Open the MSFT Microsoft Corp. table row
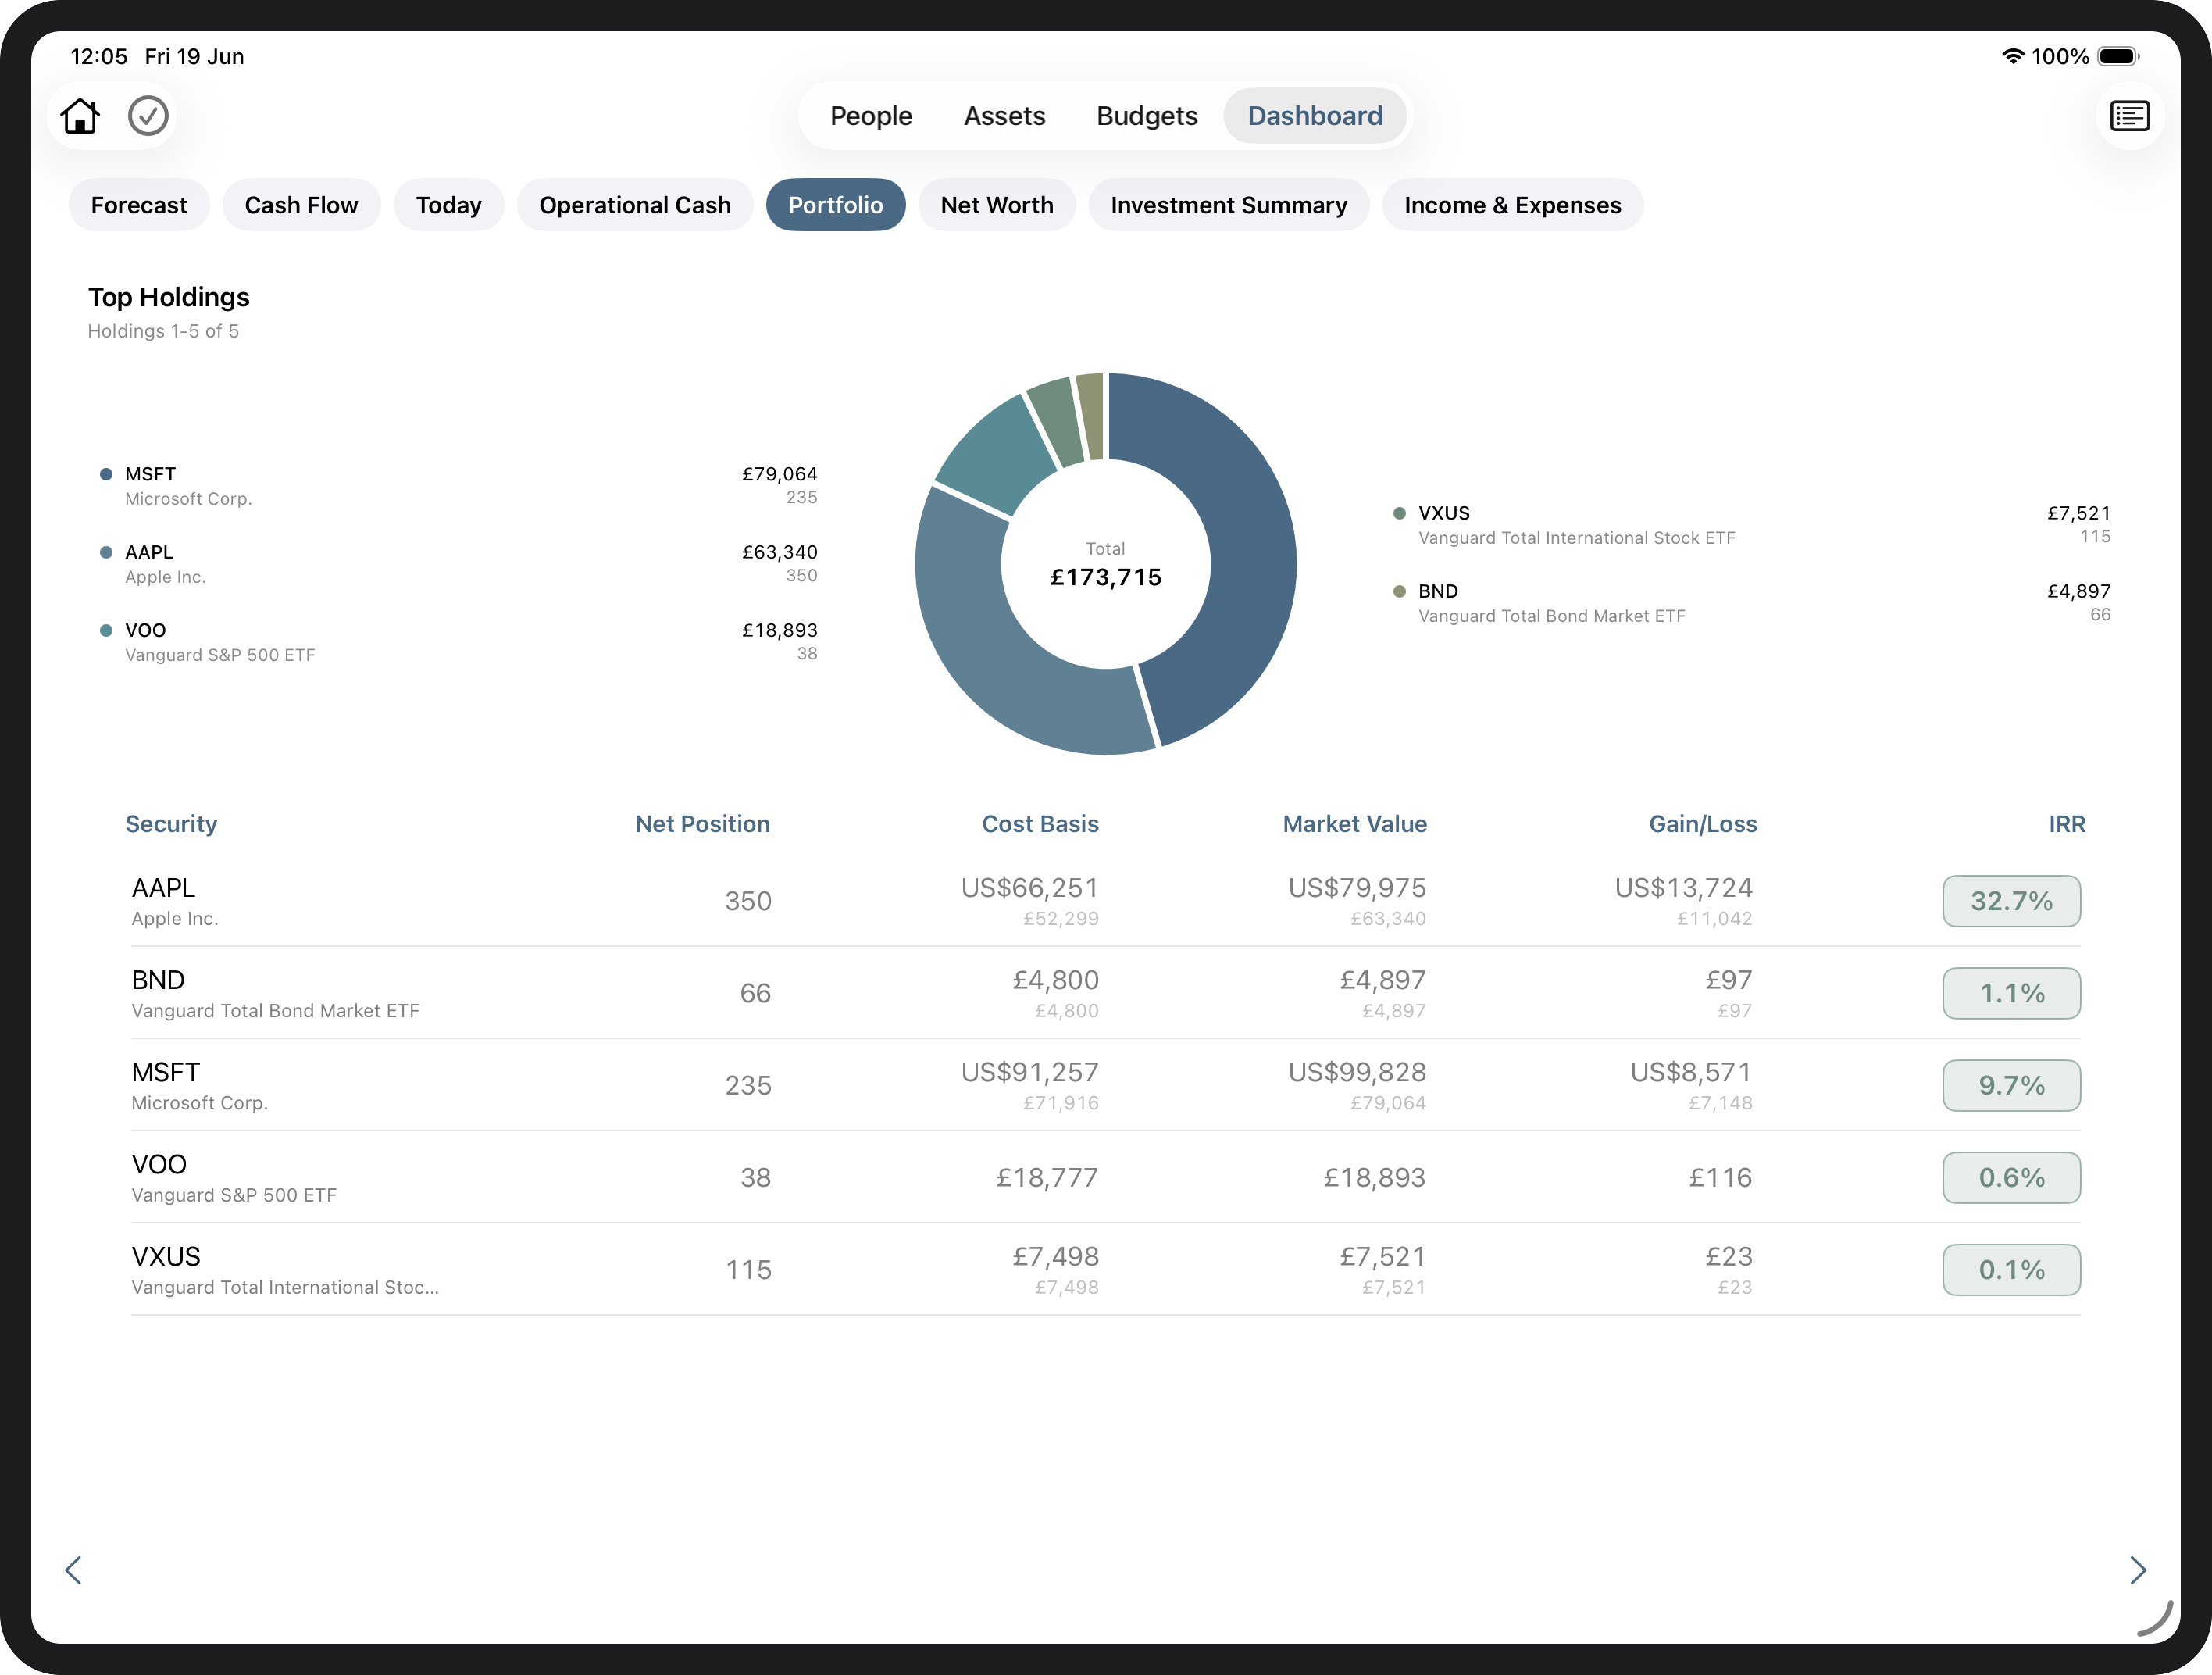The height and width of the screenshot is (1675, 2212). pyautogui.click(x=1106, y=1085)
